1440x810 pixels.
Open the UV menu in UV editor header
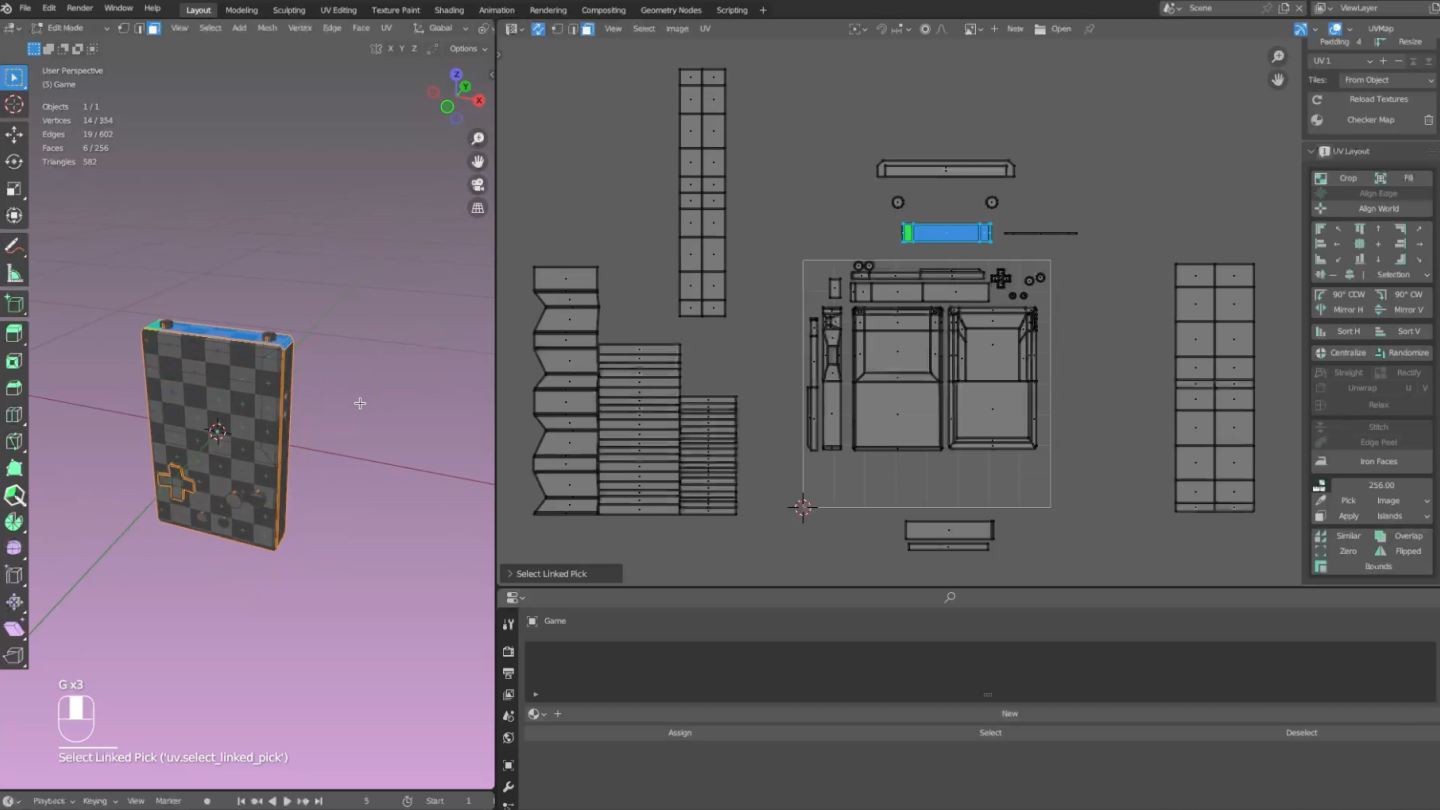pos(705,29)
